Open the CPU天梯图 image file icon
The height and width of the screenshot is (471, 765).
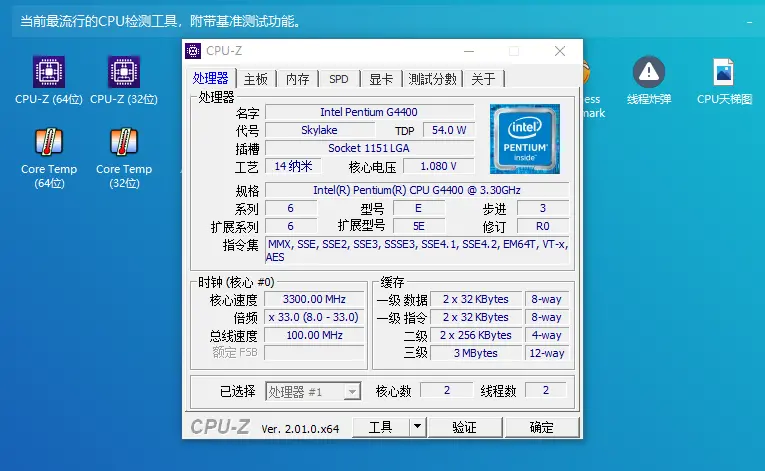tap(724, 72)
